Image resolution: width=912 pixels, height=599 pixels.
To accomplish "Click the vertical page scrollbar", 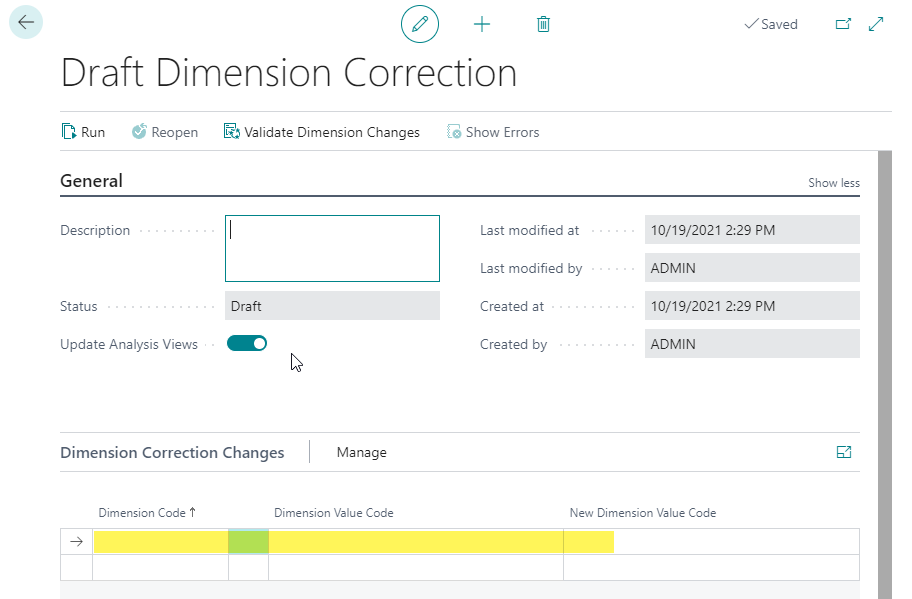I will click(x=885, y=375).
